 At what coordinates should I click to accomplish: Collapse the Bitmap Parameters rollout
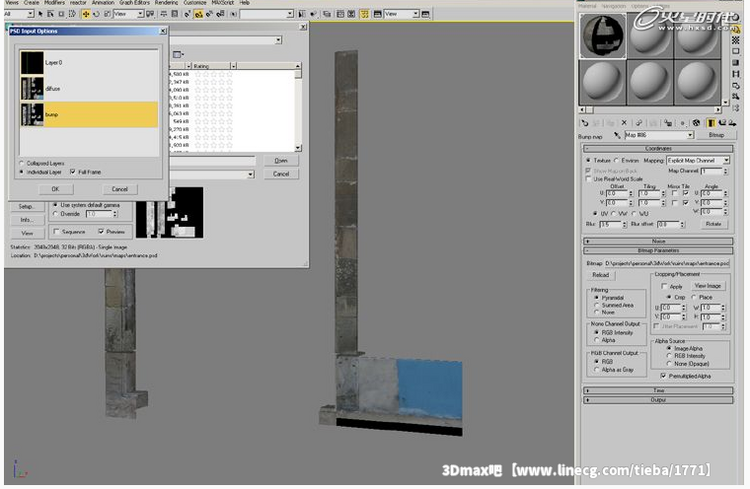658,251
